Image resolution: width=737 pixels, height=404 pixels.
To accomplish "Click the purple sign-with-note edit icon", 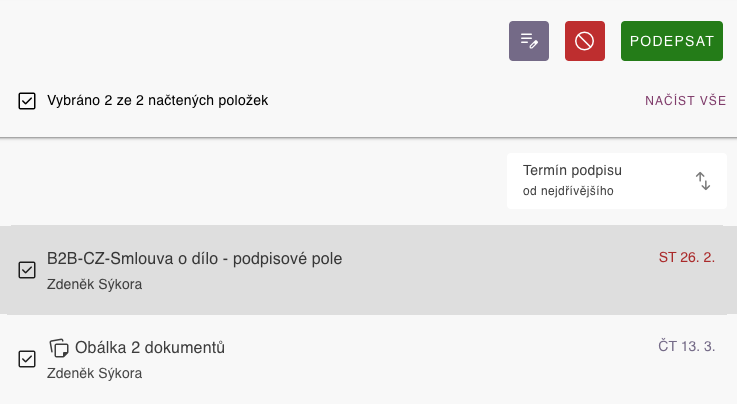I will (529, 41).
